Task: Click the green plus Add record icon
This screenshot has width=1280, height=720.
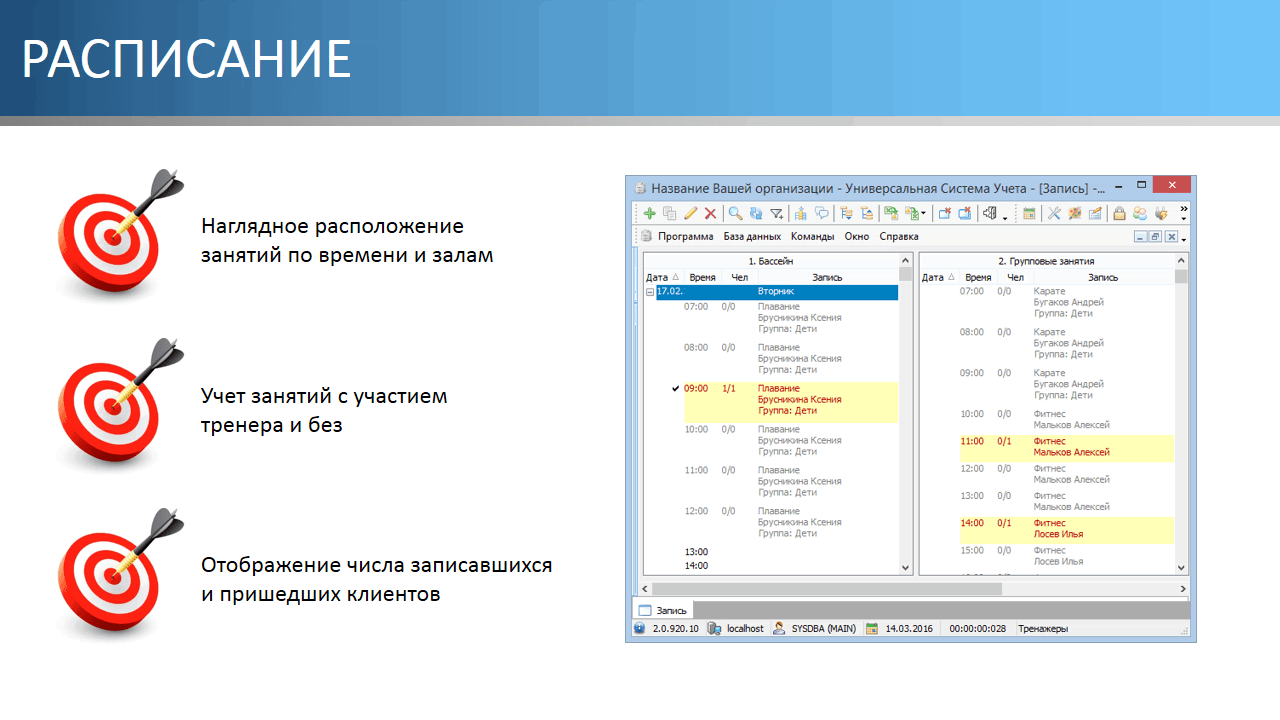Action: (649, 213)
